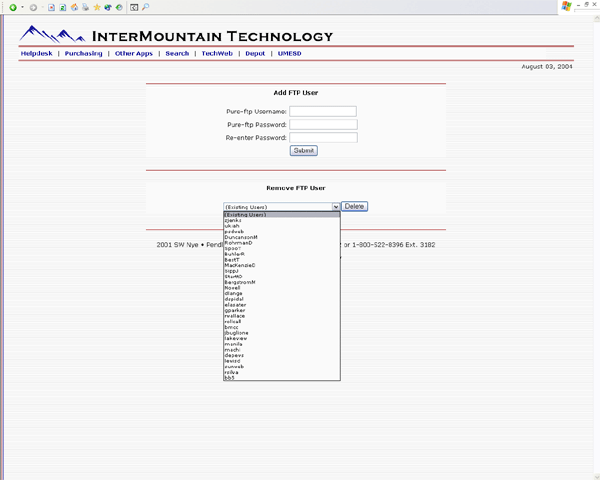Viewport: 600px width, 480px height.
Task: Go to the Home page icon
Action: (x=74, y=7)
